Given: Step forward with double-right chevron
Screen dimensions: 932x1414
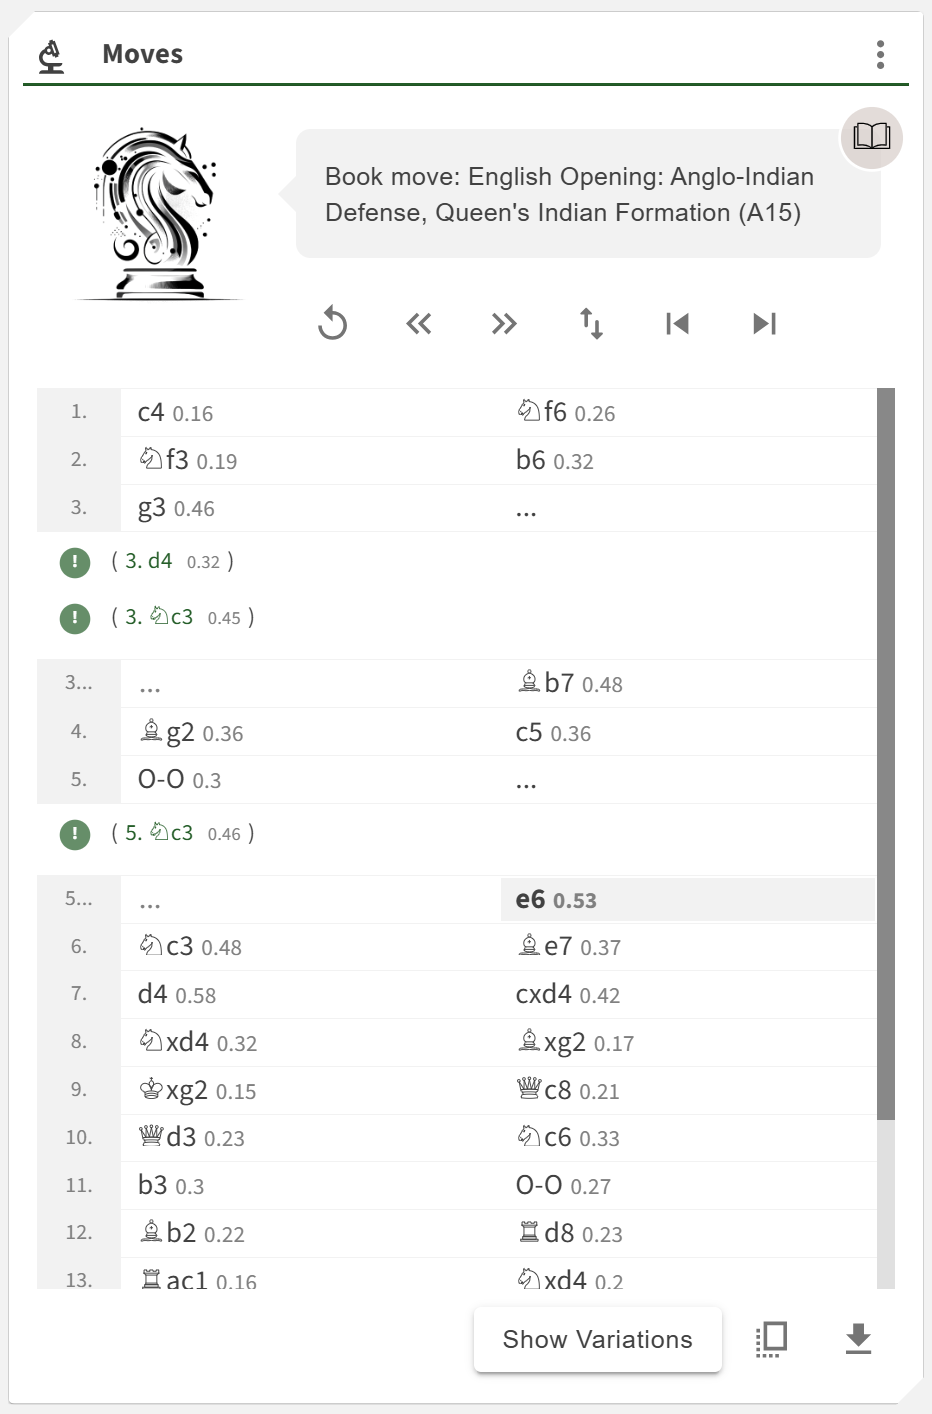Looking at the screenshot, I should click(504, 324).
